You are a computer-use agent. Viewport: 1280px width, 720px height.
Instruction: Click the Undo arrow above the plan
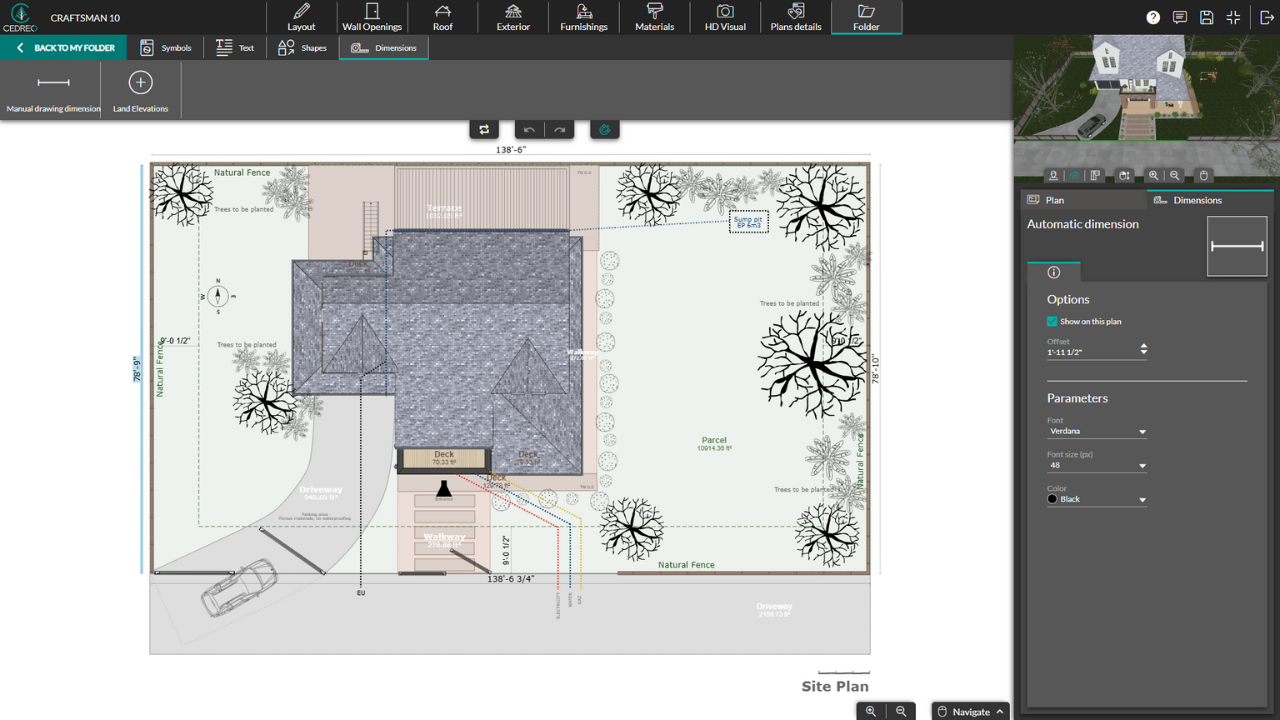(529, 129)
